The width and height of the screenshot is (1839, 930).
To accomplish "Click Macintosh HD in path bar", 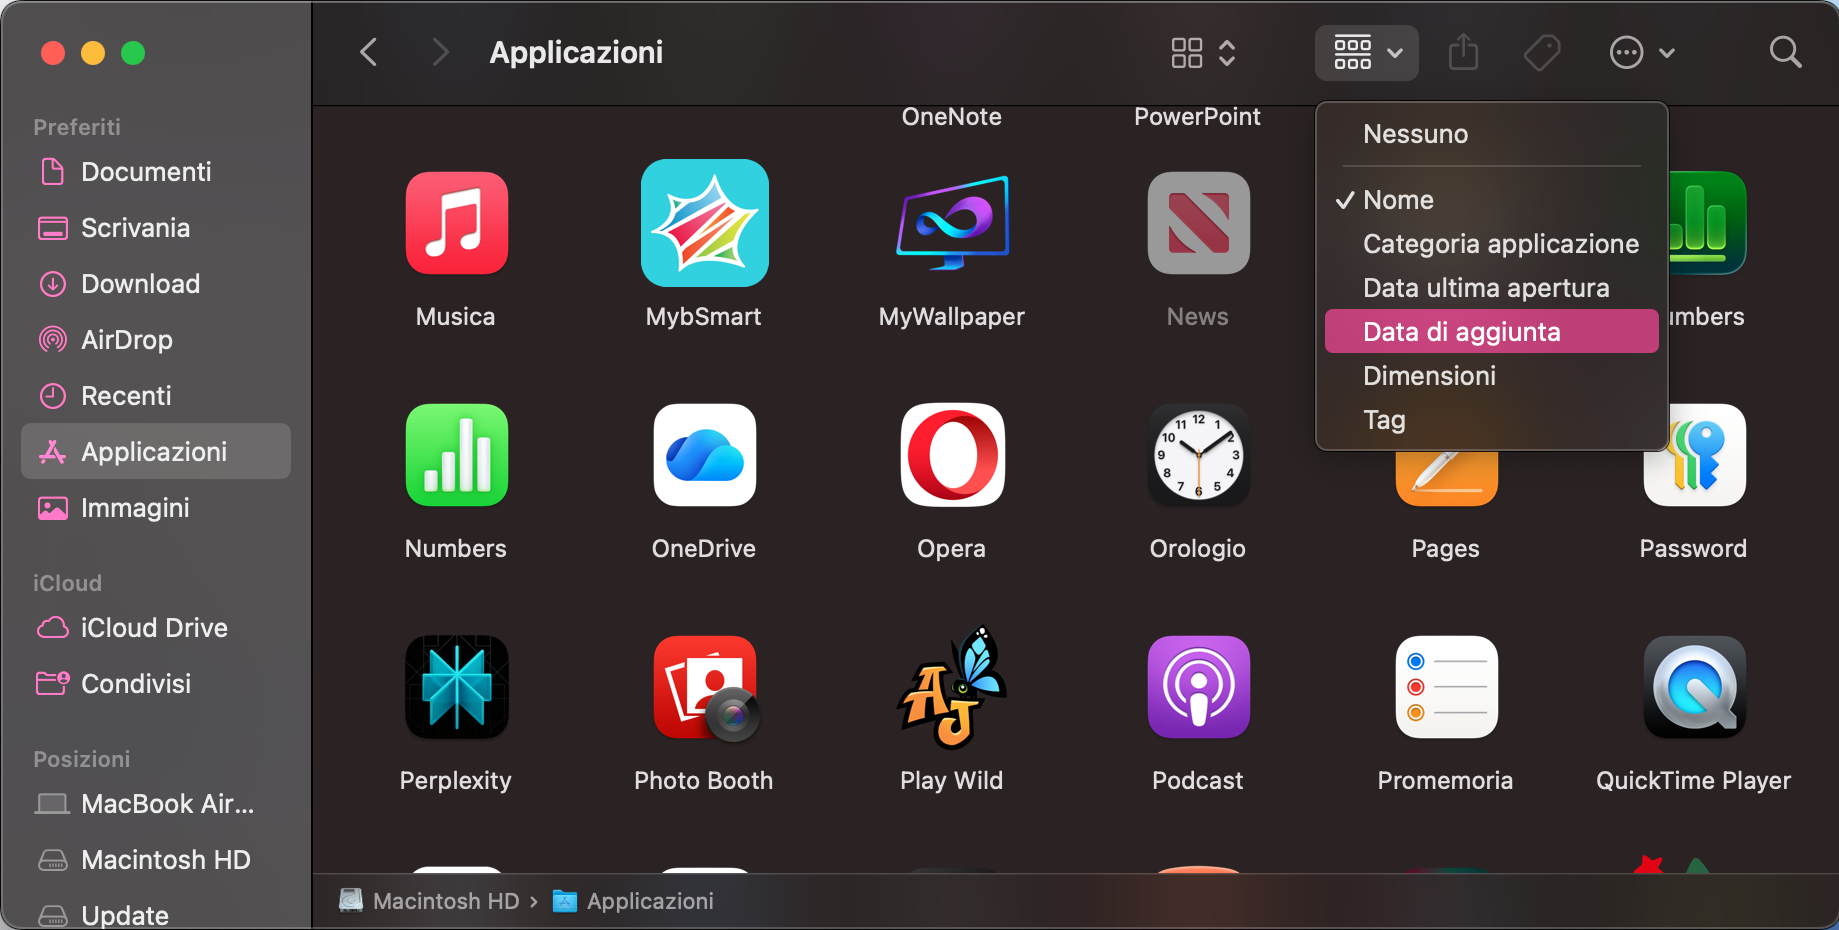I will (x=430, y=901).
